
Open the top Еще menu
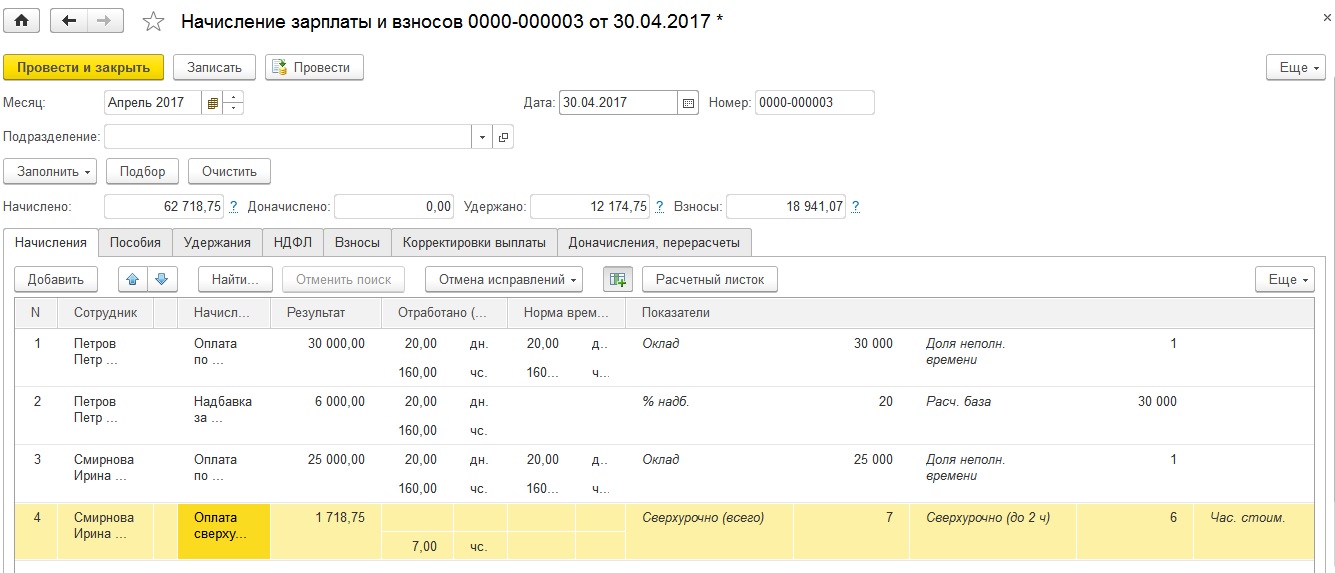click(1296, 67)
